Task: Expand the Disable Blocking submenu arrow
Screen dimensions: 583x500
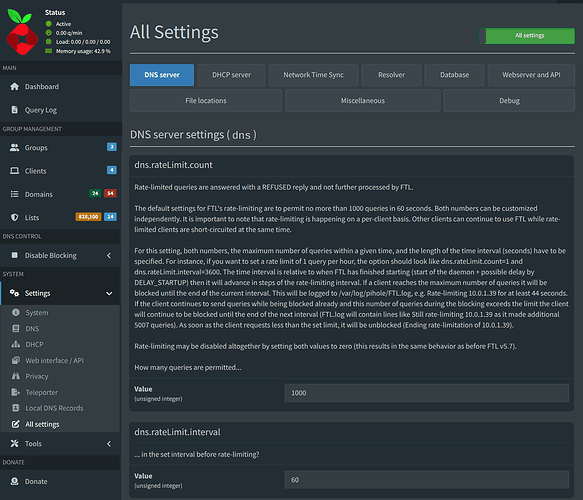Action: (109, 255)
